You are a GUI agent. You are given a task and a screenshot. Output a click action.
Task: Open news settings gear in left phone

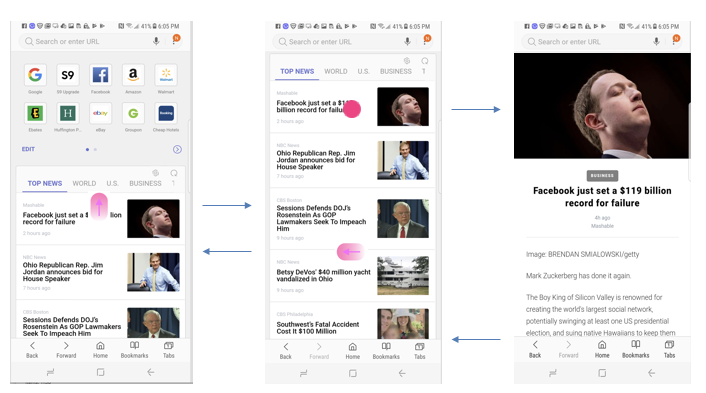point(155,173)
